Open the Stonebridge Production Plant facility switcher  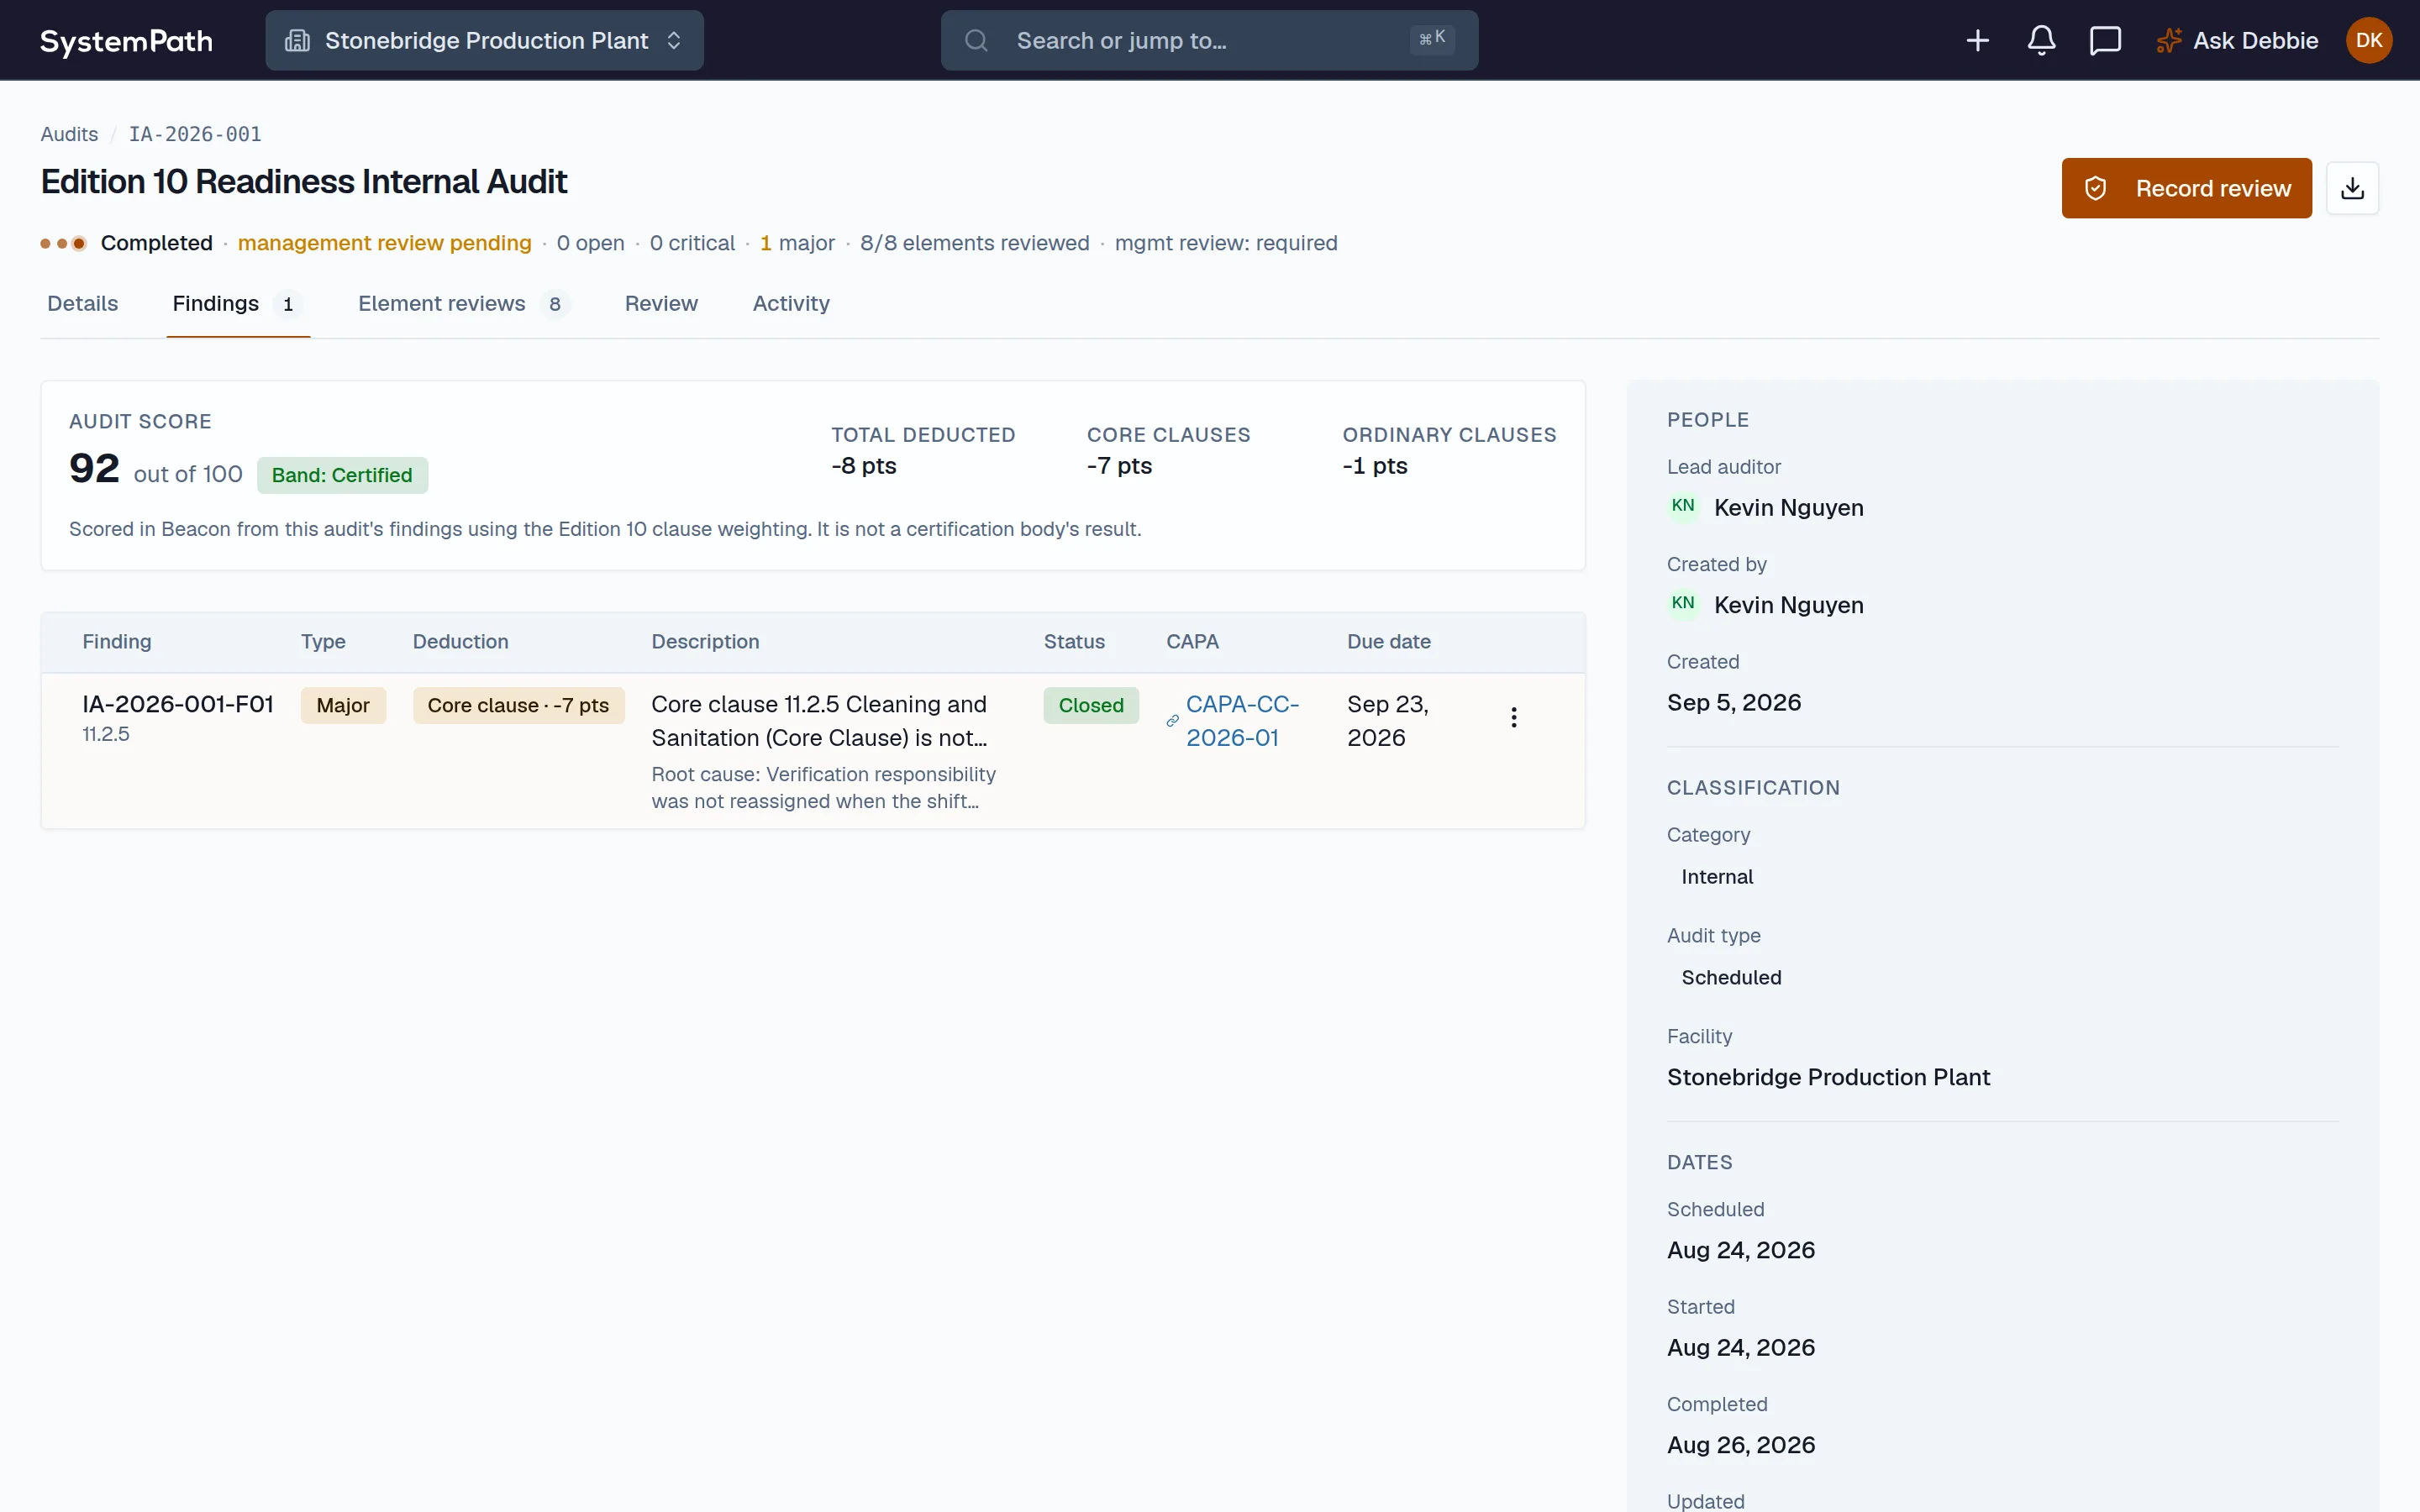pyautogui.click(x=484, y=41)
